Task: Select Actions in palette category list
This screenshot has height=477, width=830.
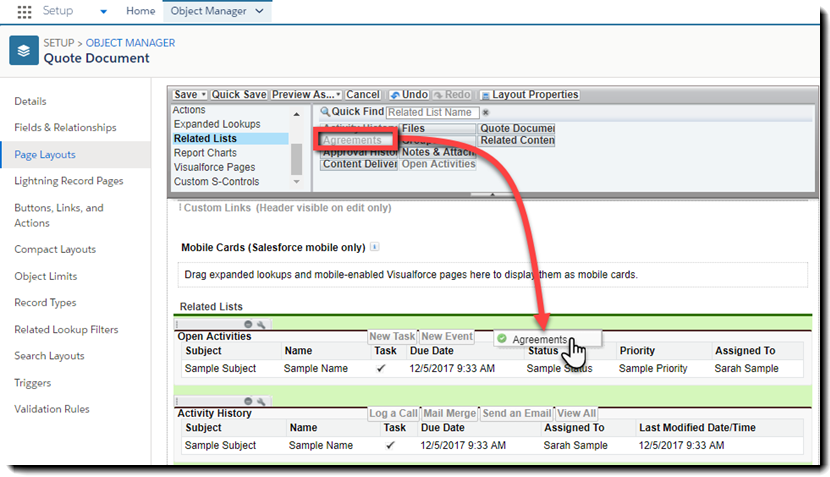Action: pos(189,110)
